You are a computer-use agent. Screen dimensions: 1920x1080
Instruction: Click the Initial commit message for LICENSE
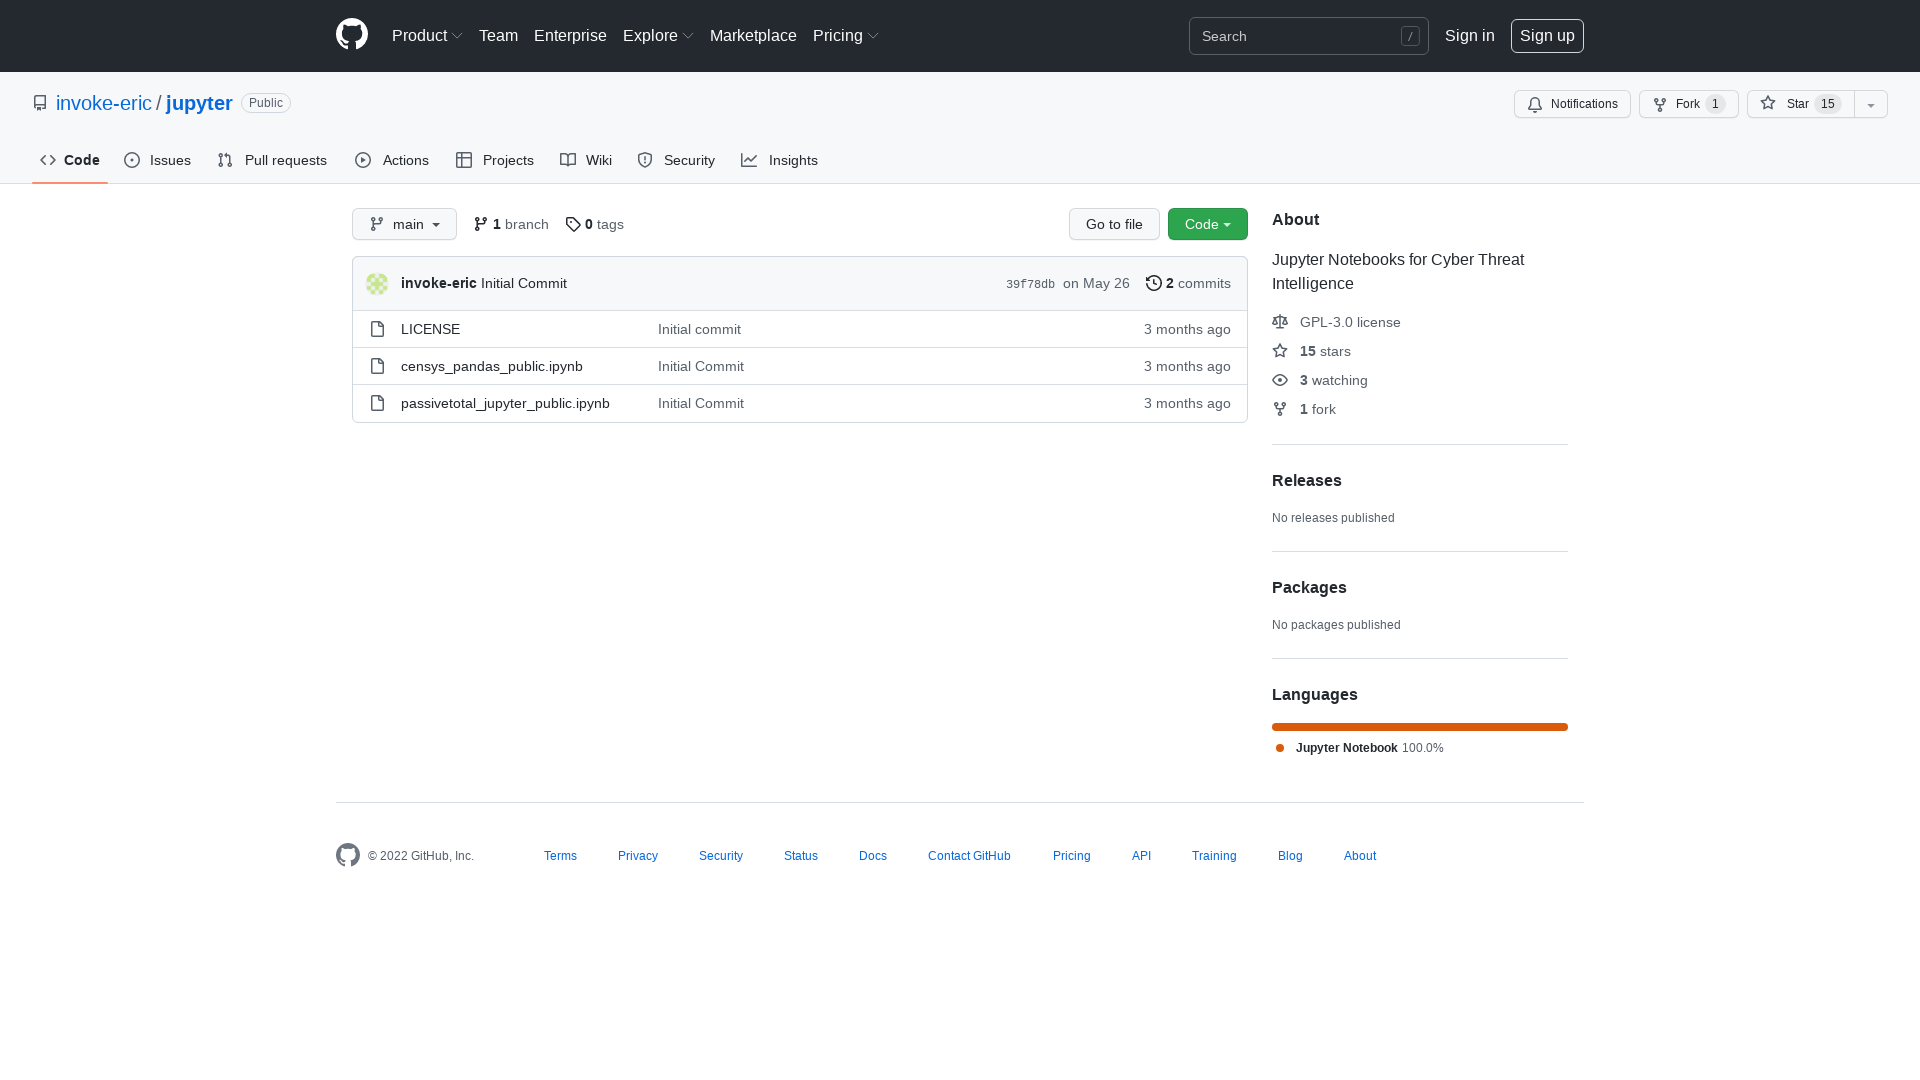coord(699,329)
